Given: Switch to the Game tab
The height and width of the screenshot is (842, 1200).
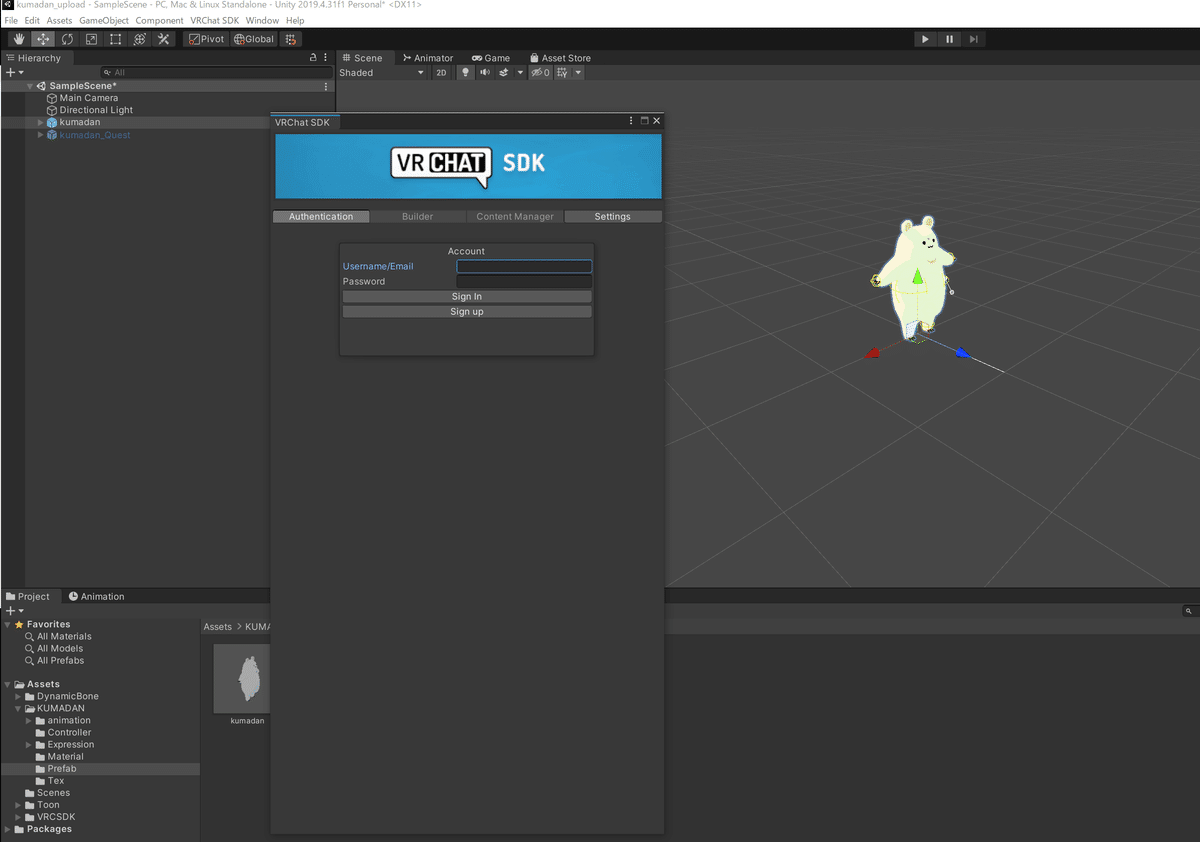Looking at the screenshot, I should 491,58.
